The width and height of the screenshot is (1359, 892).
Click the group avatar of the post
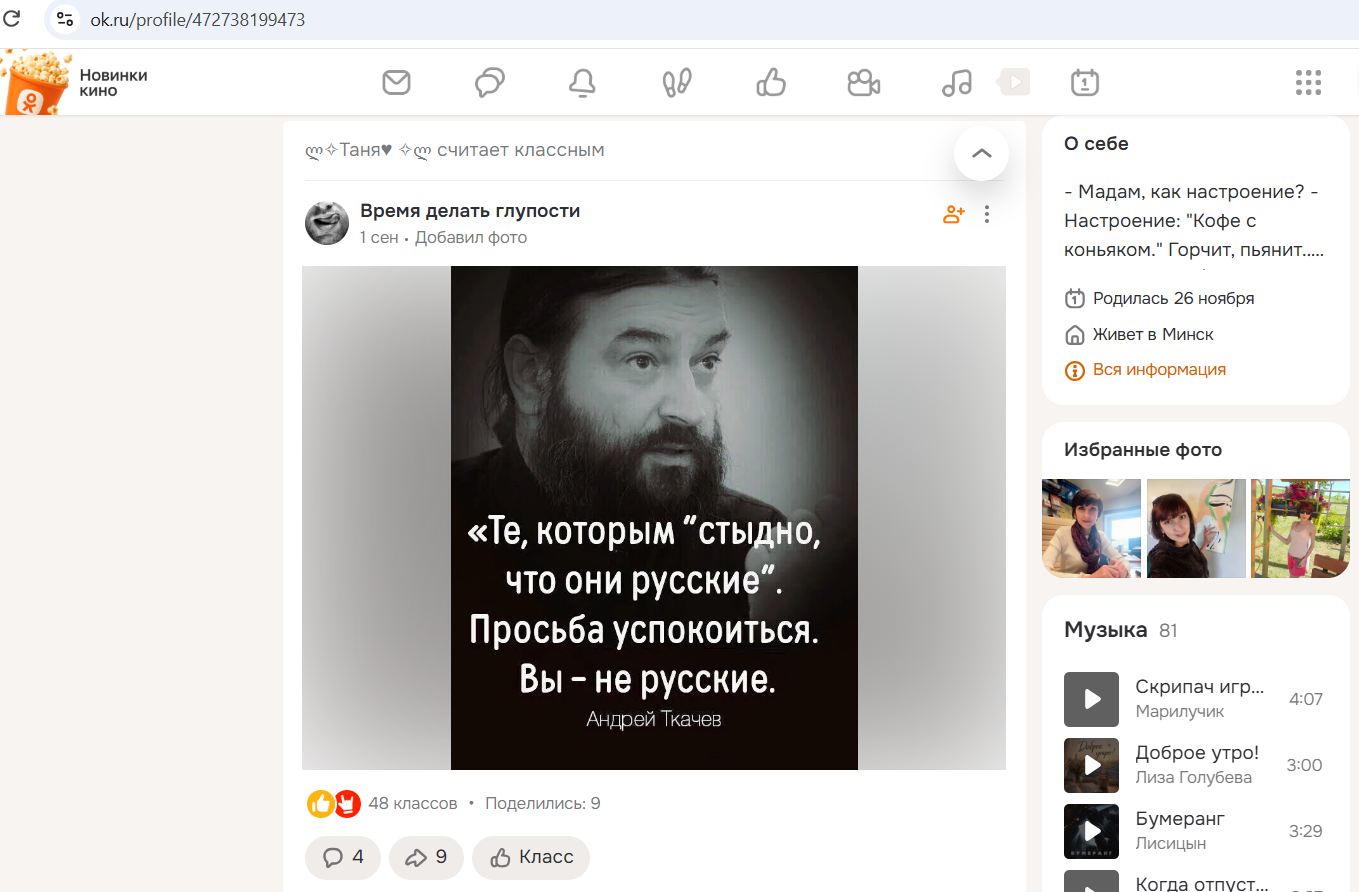[327, 222]
